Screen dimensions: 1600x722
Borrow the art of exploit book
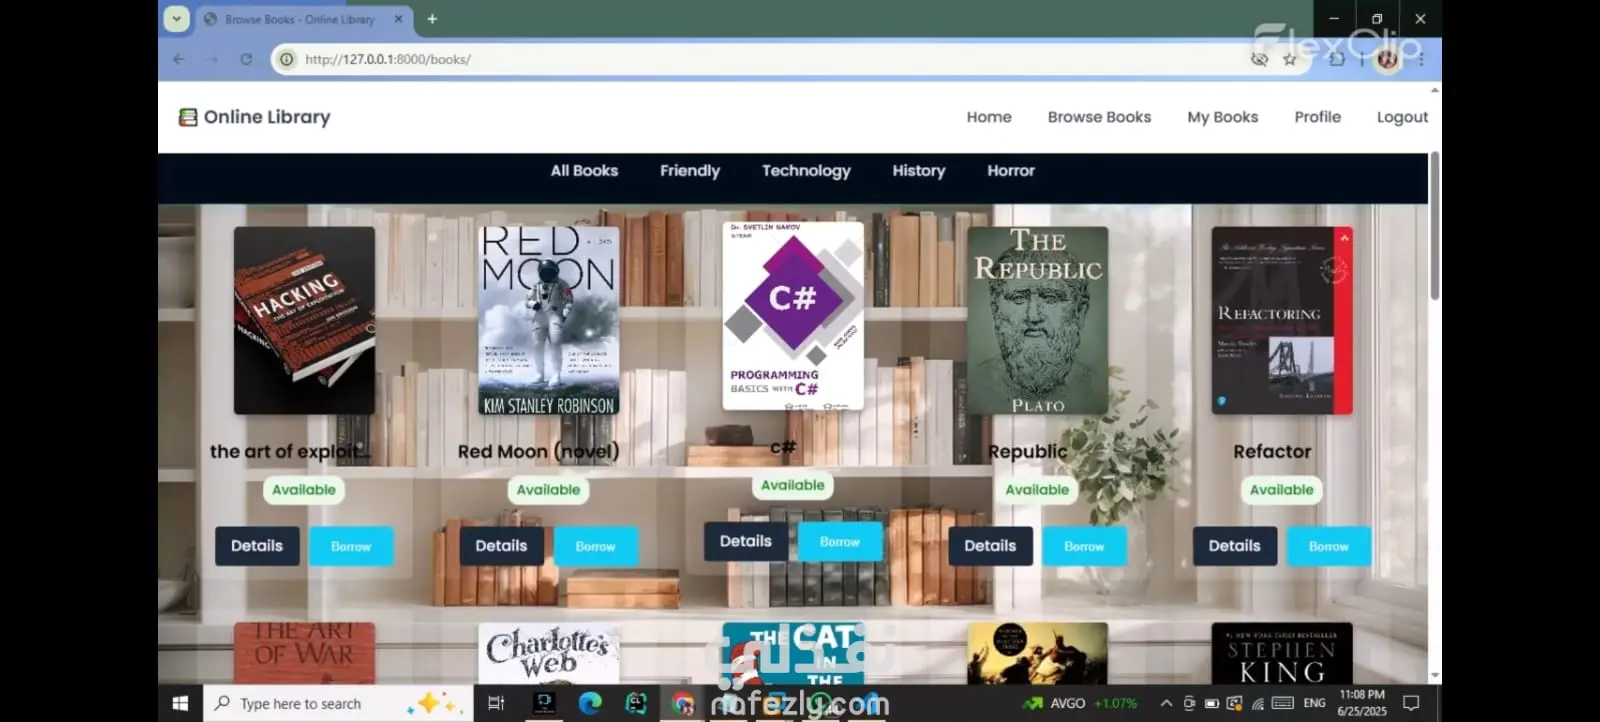click(351, 546)
